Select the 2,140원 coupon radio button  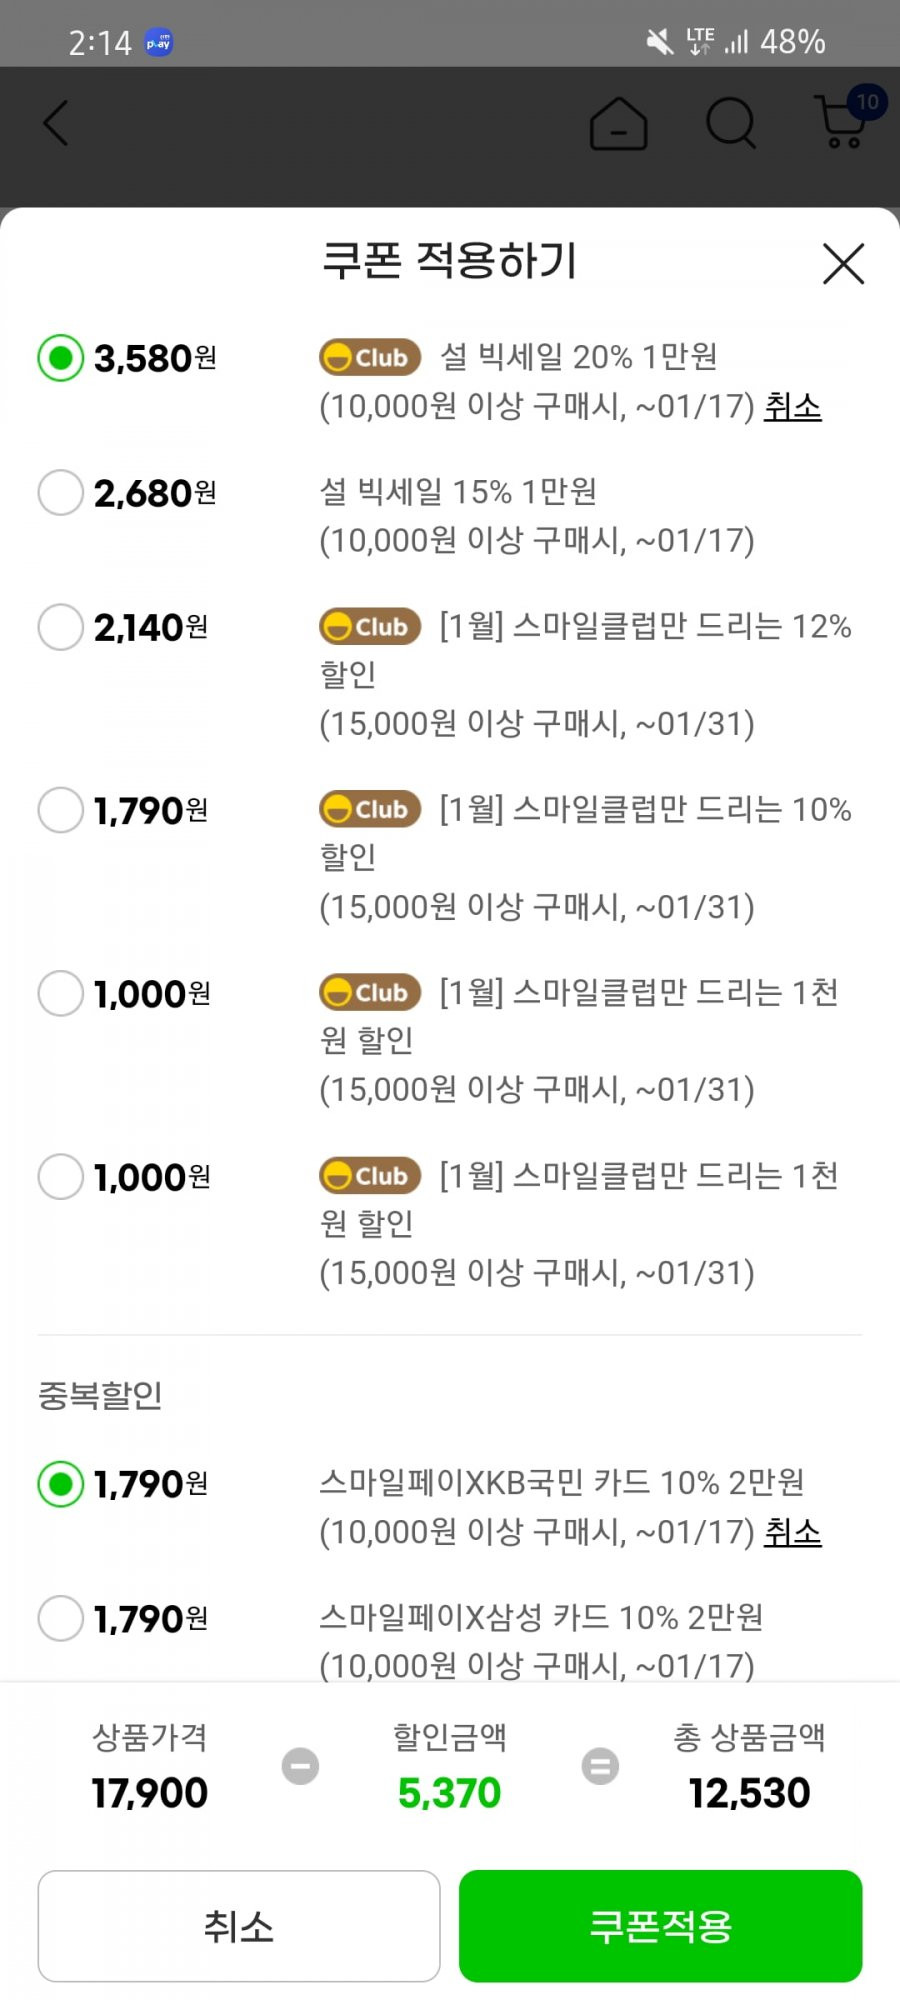(x=60, y=627)
